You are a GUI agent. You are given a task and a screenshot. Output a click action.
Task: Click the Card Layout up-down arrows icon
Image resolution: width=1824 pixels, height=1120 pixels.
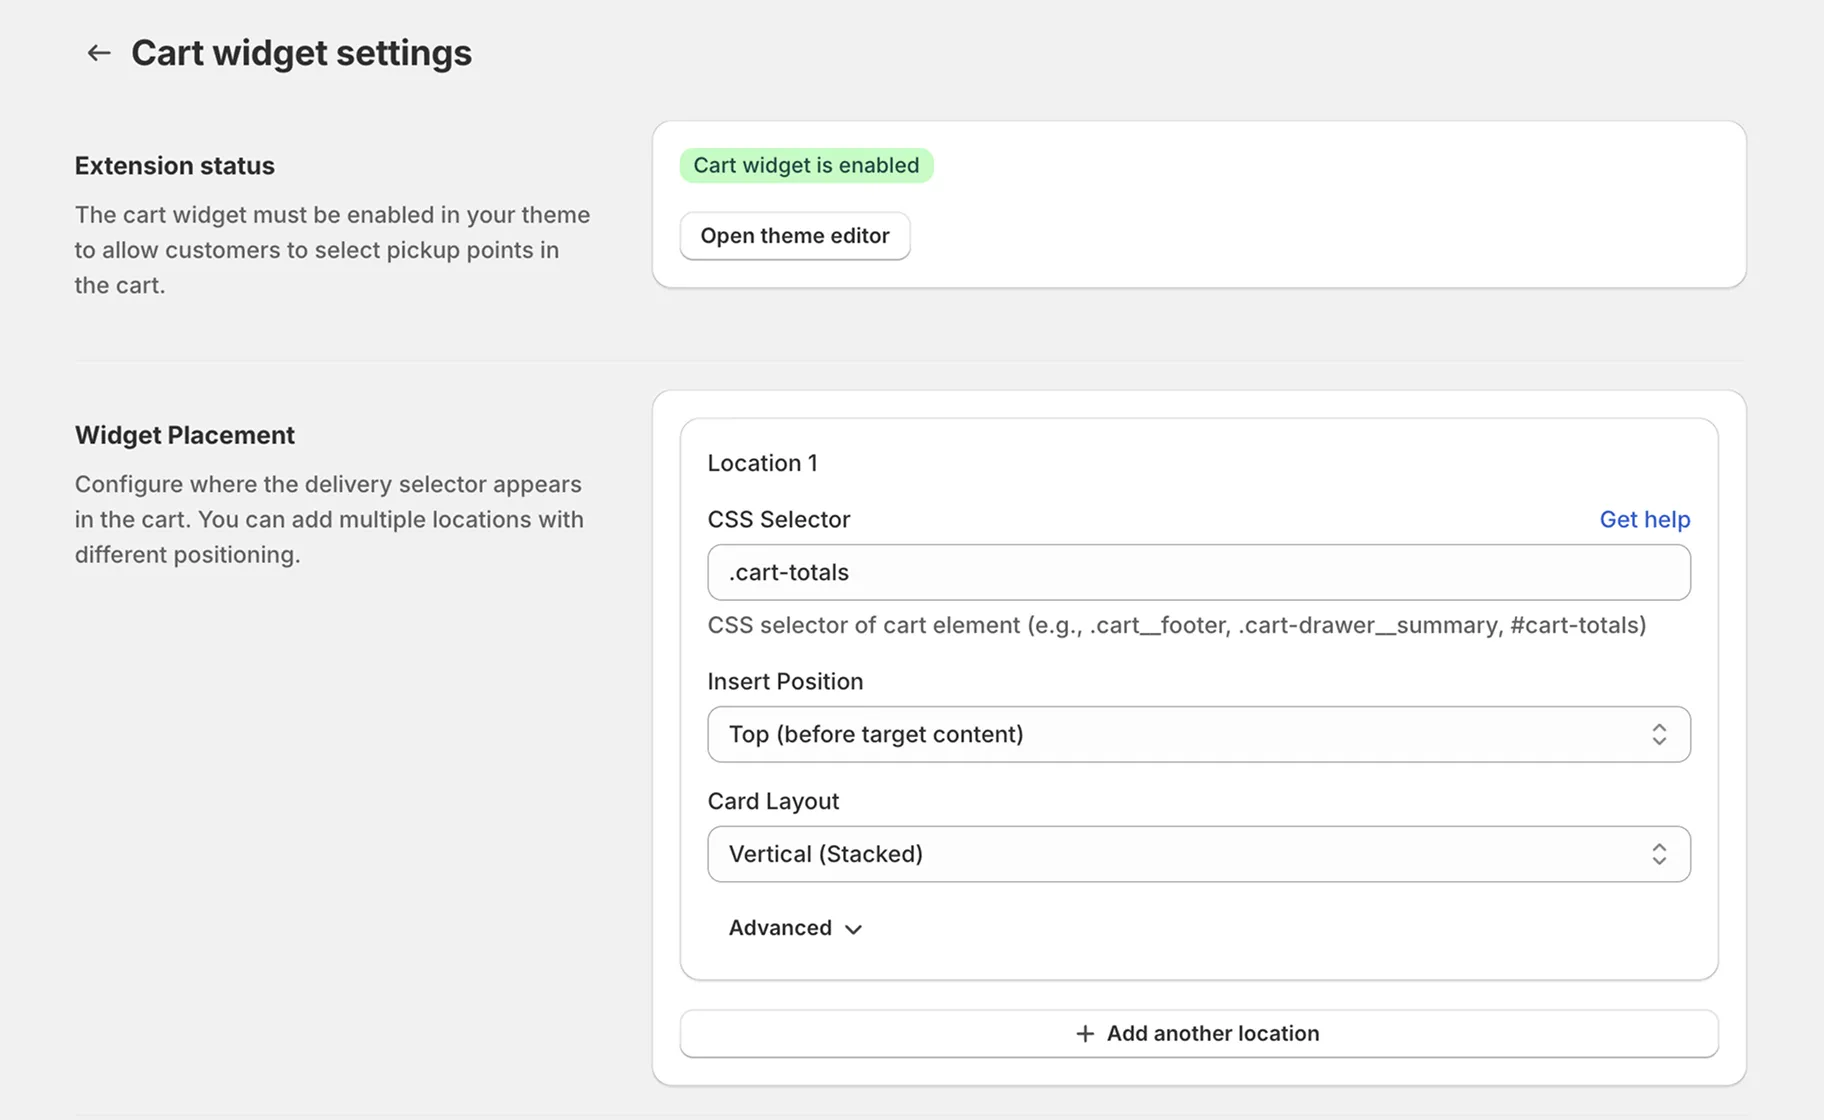pyautogui.click(x=1658, y=854)
